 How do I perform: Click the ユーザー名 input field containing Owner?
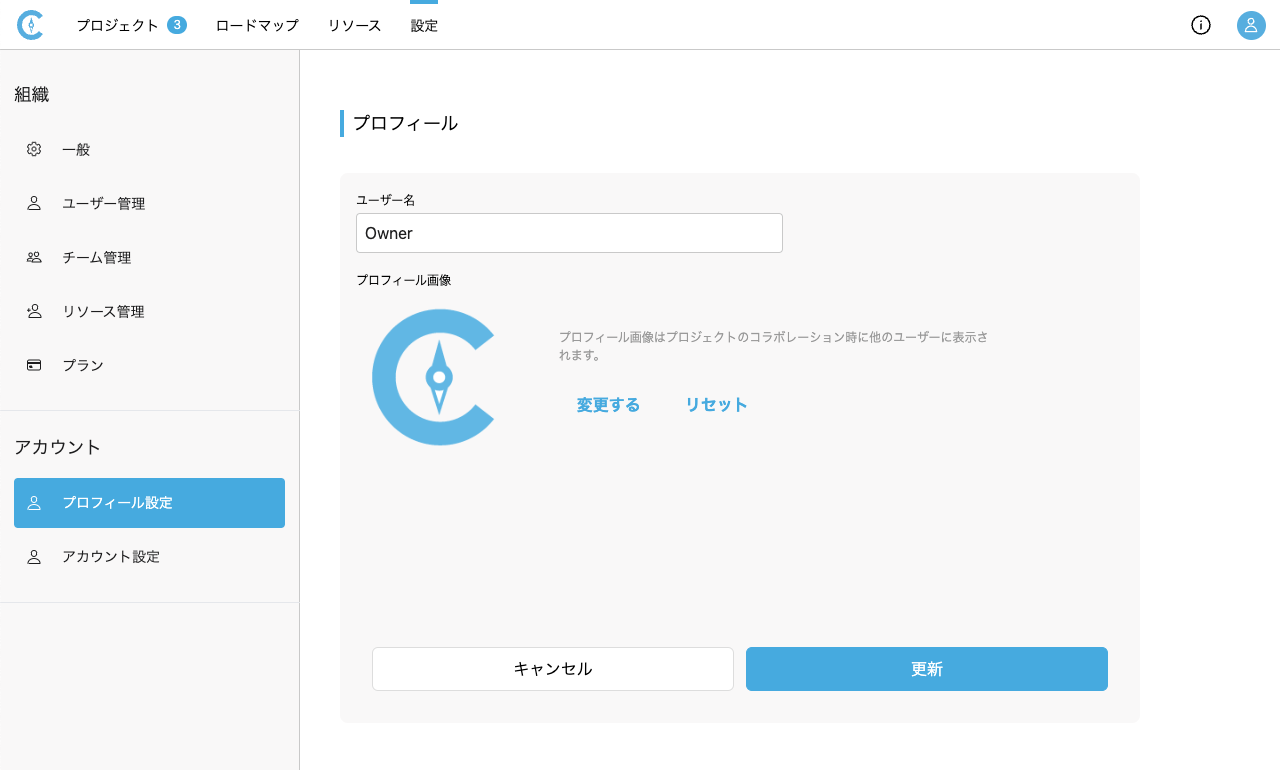(569, 233)
